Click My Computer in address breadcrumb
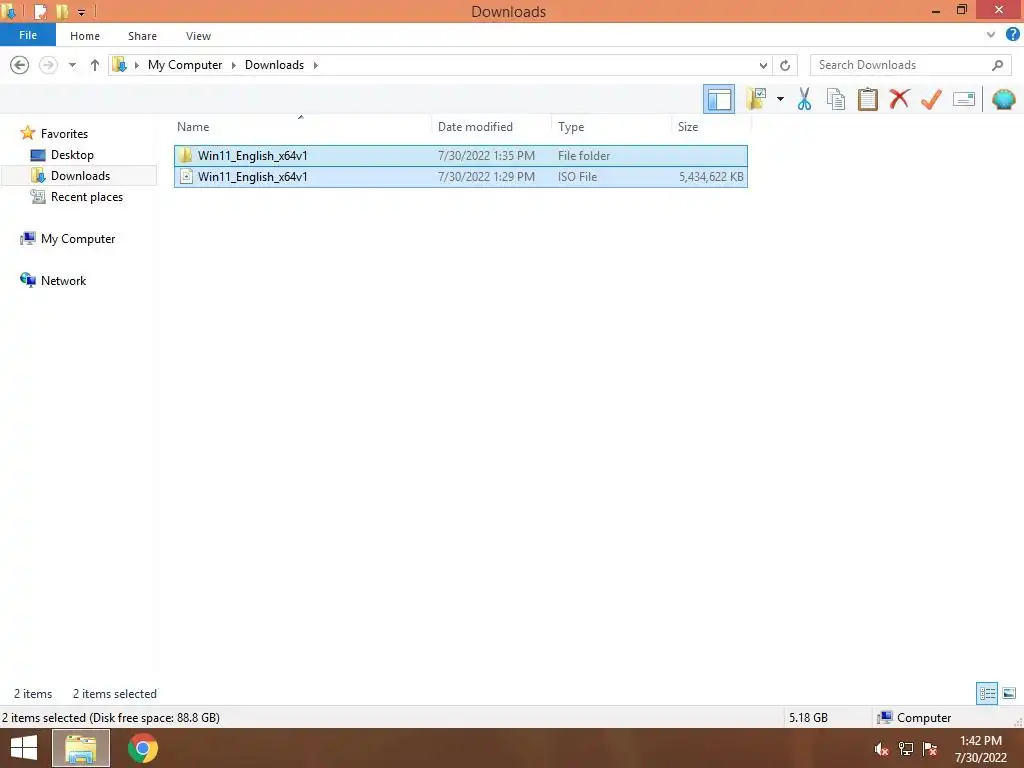This screenshot has height=768, width=1024. (185, 65)
